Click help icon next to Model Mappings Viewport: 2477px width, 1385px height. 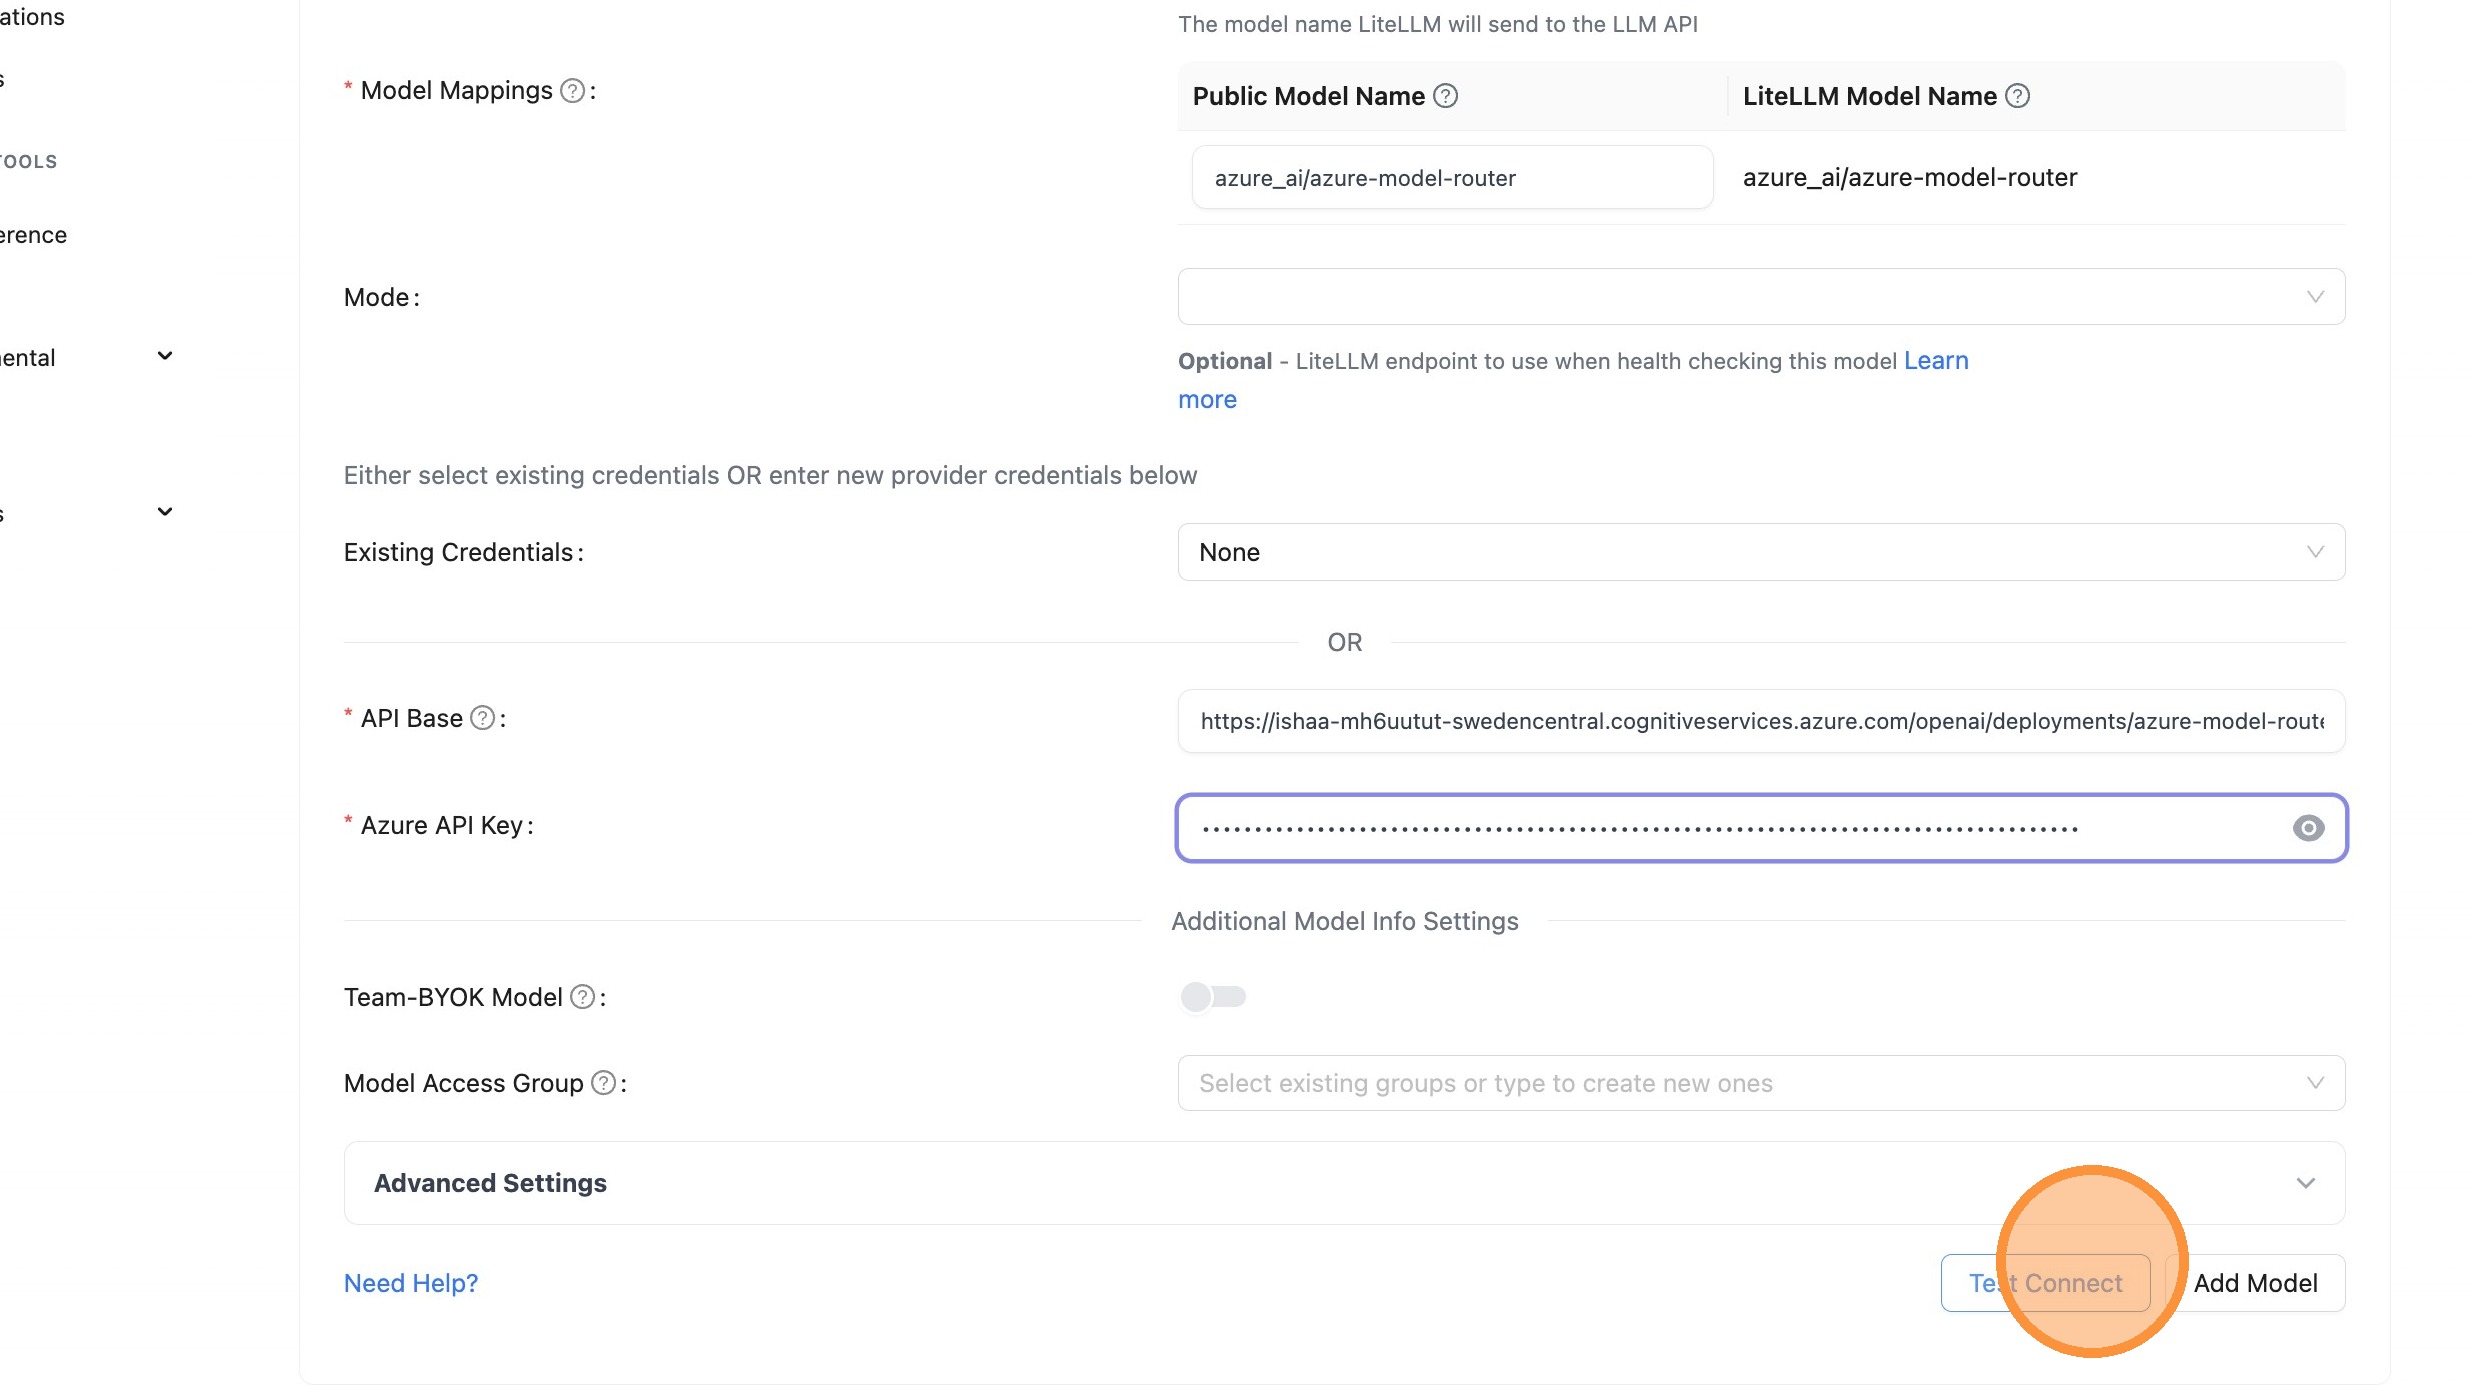[x=572, y=91]
